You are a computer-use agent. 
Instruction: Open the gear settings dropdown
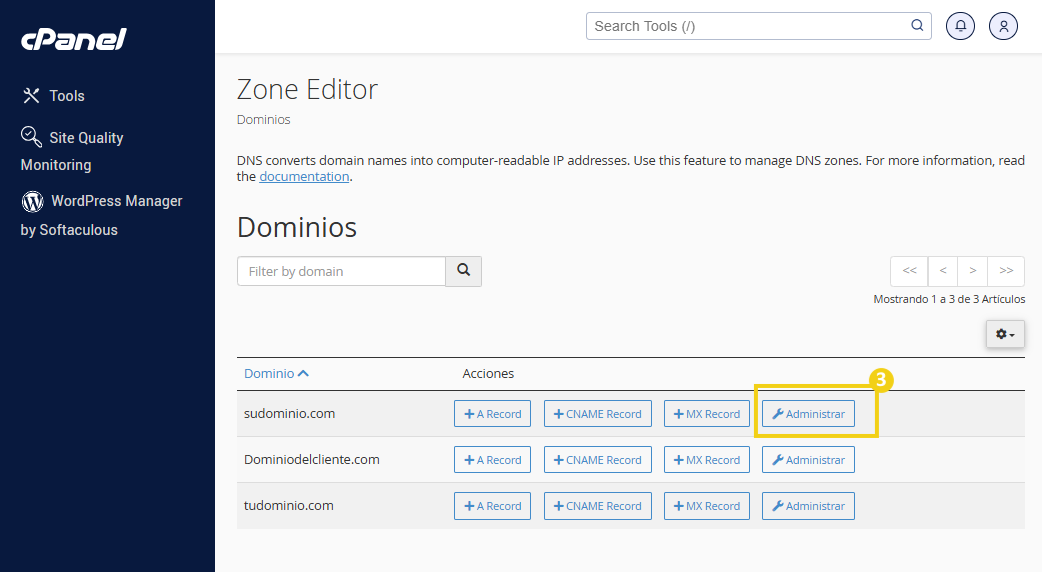tap(1005, 334)
